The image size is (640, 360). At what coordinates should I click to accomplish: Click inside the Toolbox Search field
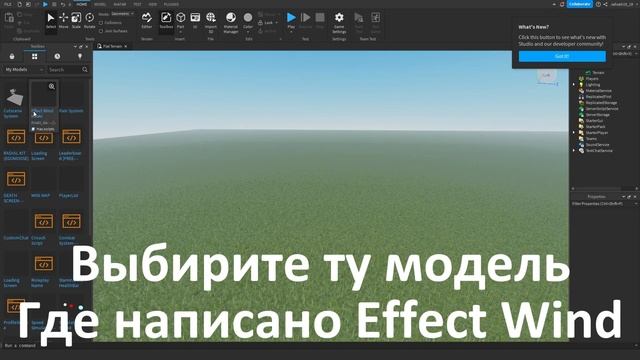coord(64,69)
